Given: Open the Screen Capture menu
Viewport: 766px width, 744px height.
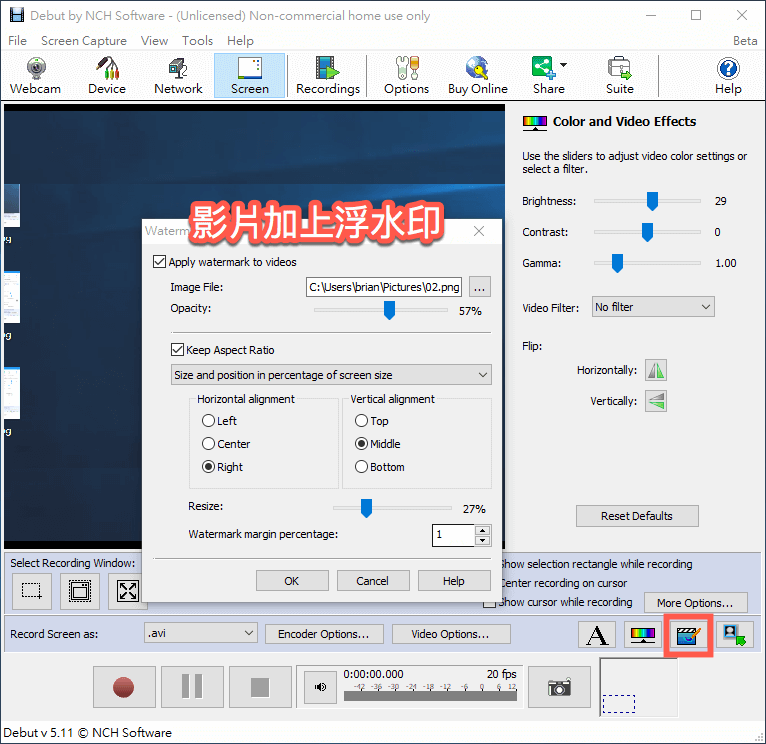Looking at the screenshot, I should [84, 41].
